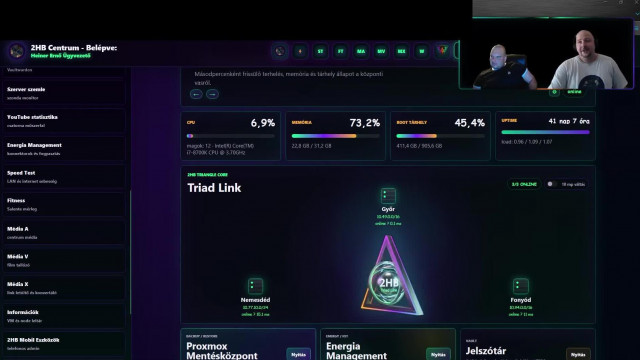Click the Uptime gradient progress bar
The height and width of the screenshot is (360, 640).
[545, 132]
